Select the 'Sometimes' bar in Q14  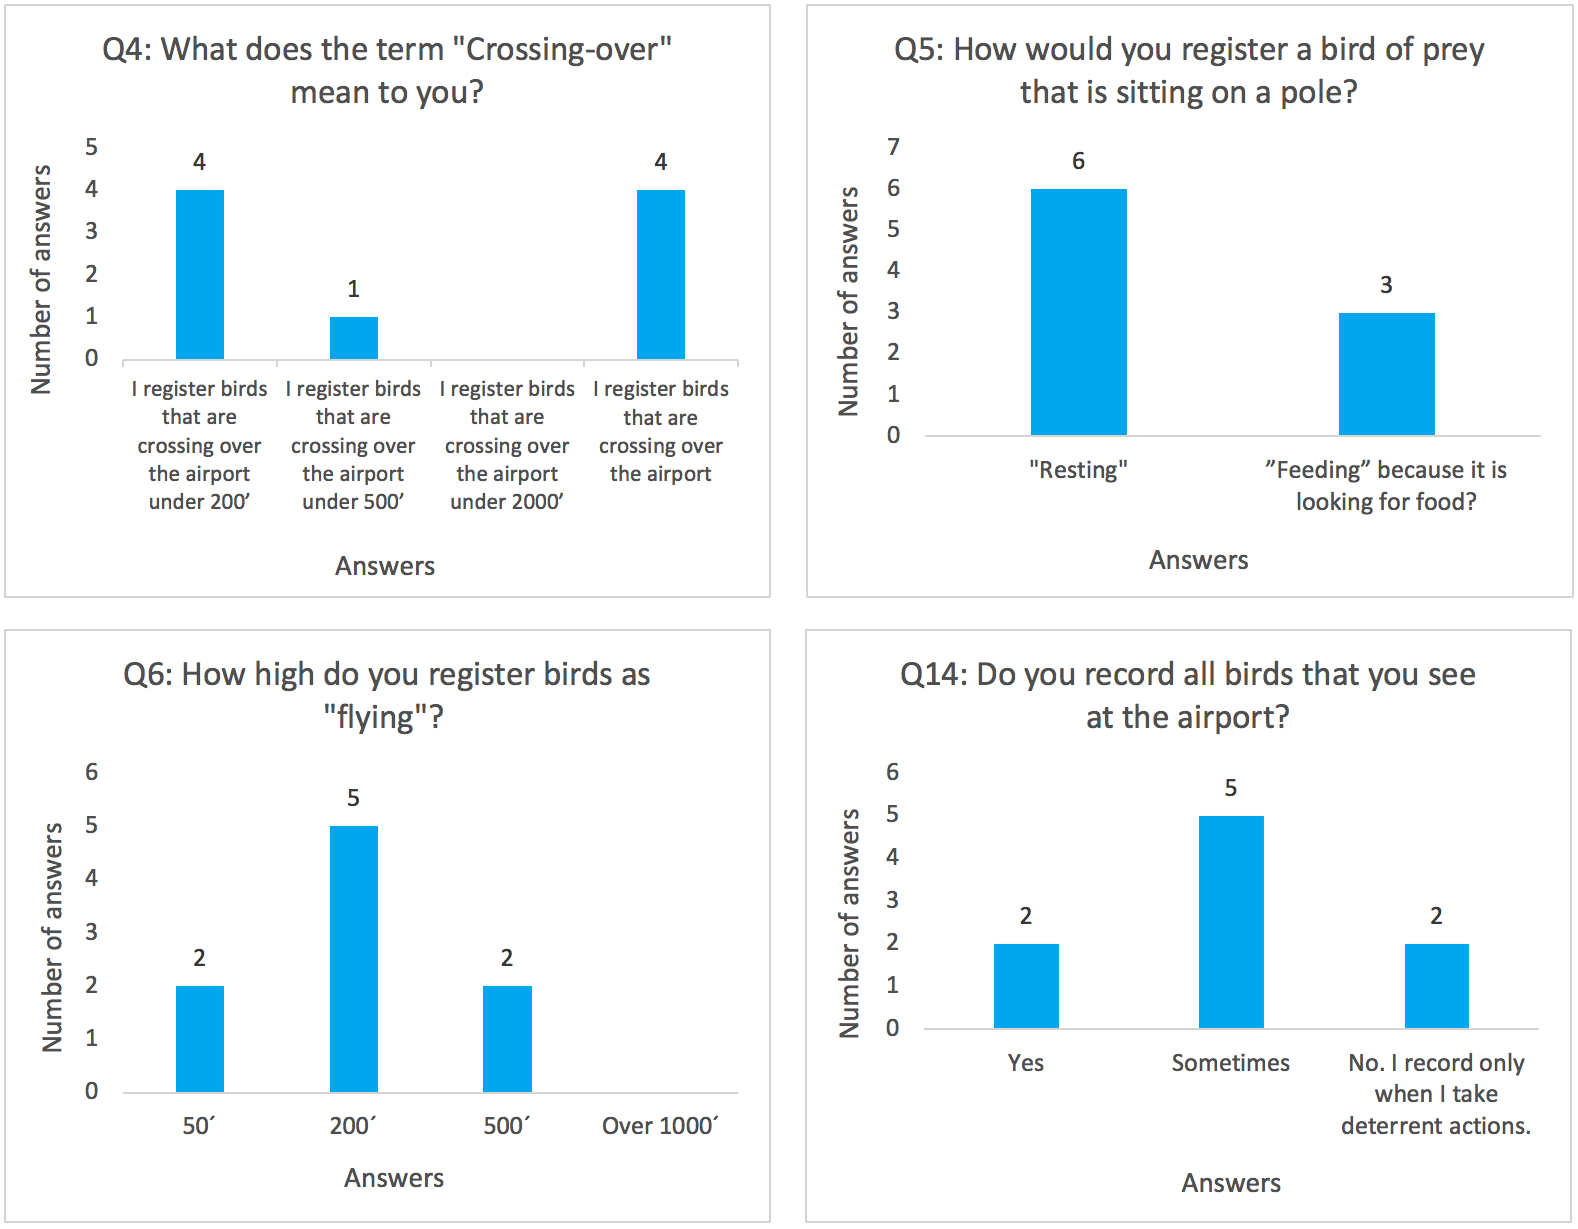click(1231, 922)
